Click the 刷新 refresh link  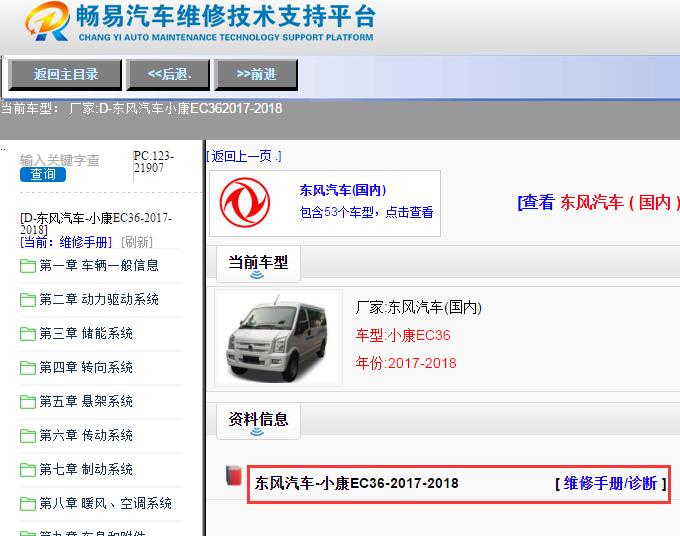tap(137, 242)
